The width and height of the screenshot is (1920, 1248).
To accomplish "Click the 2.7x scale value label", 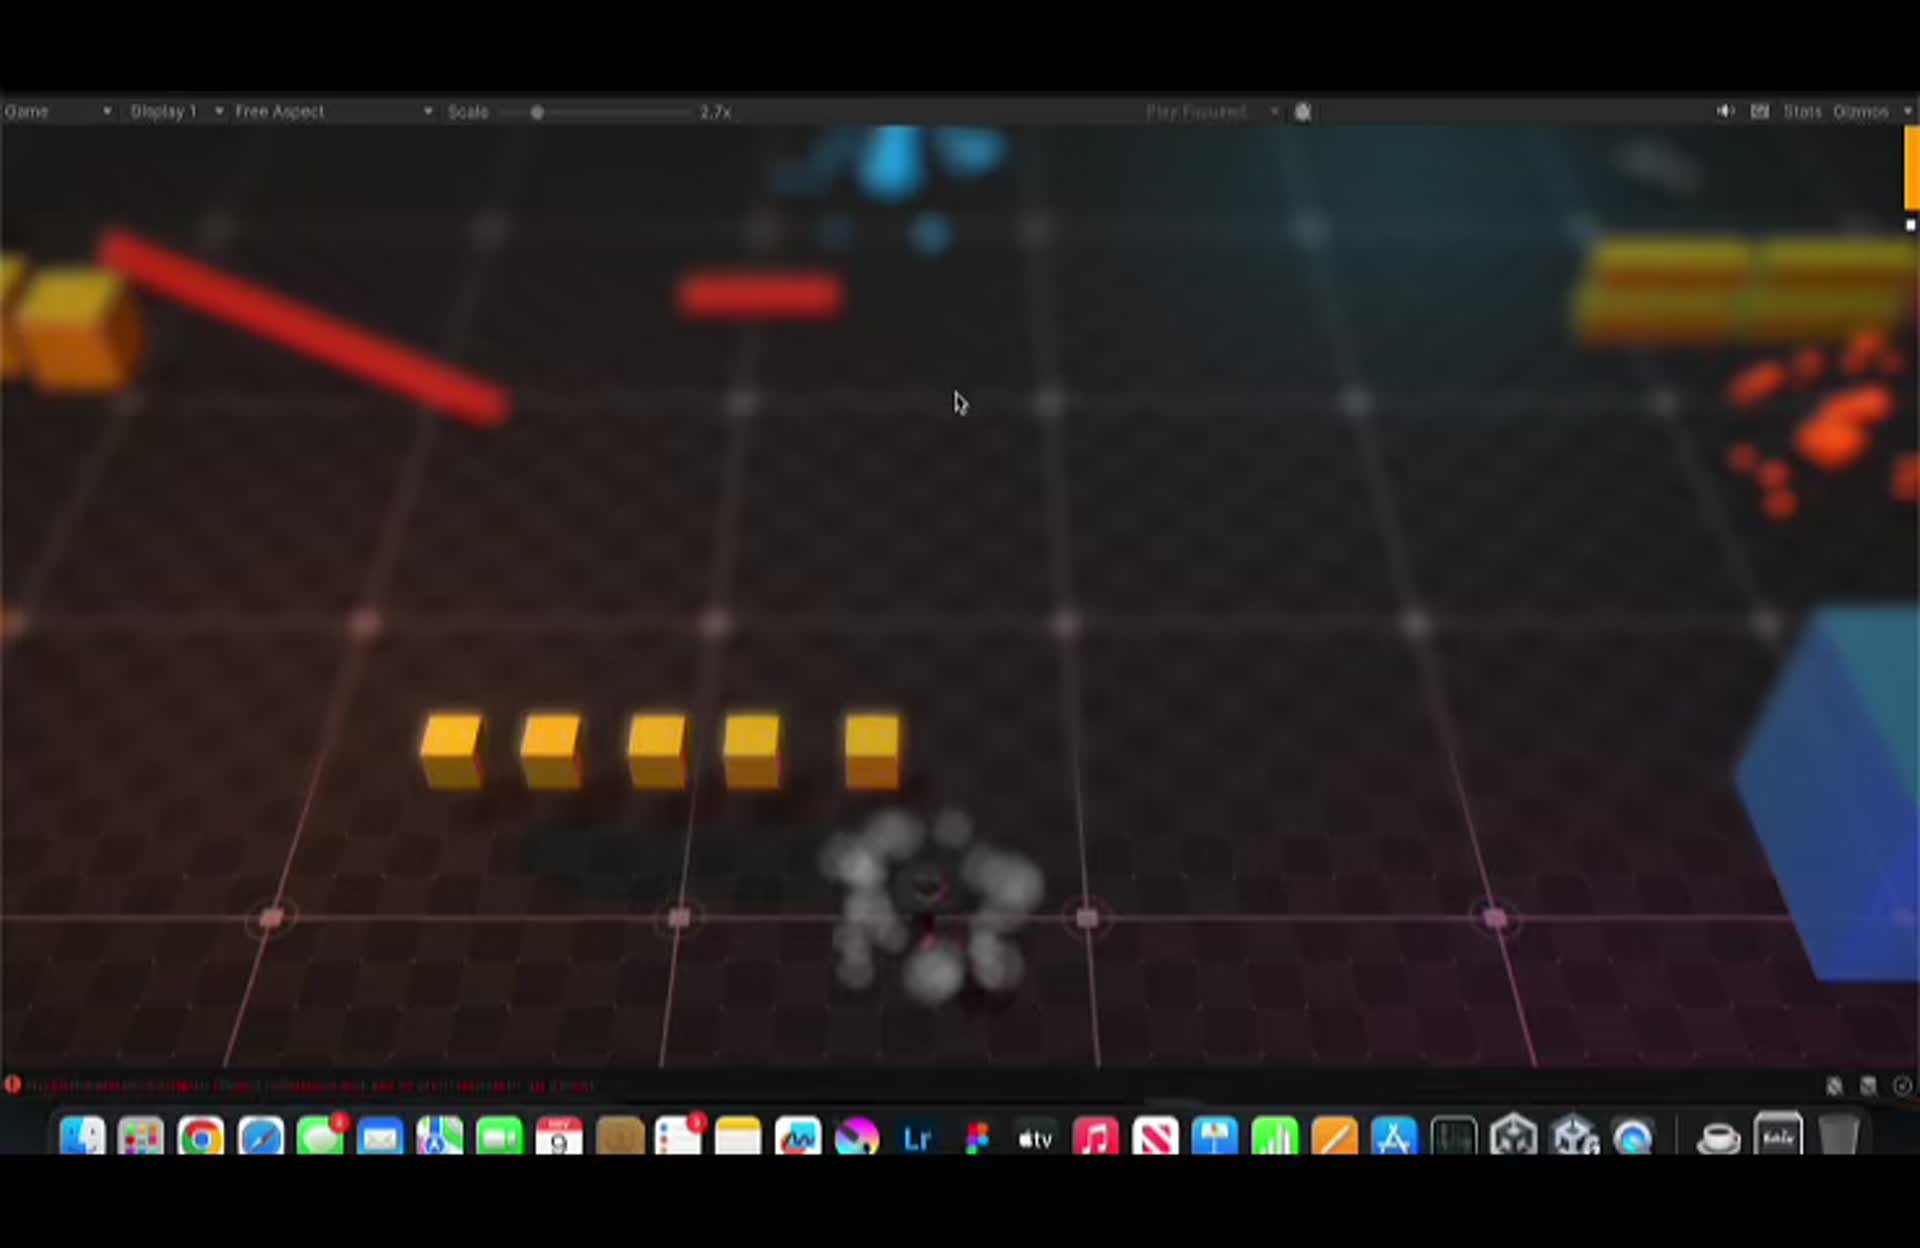I will click(x=714, y=111).
